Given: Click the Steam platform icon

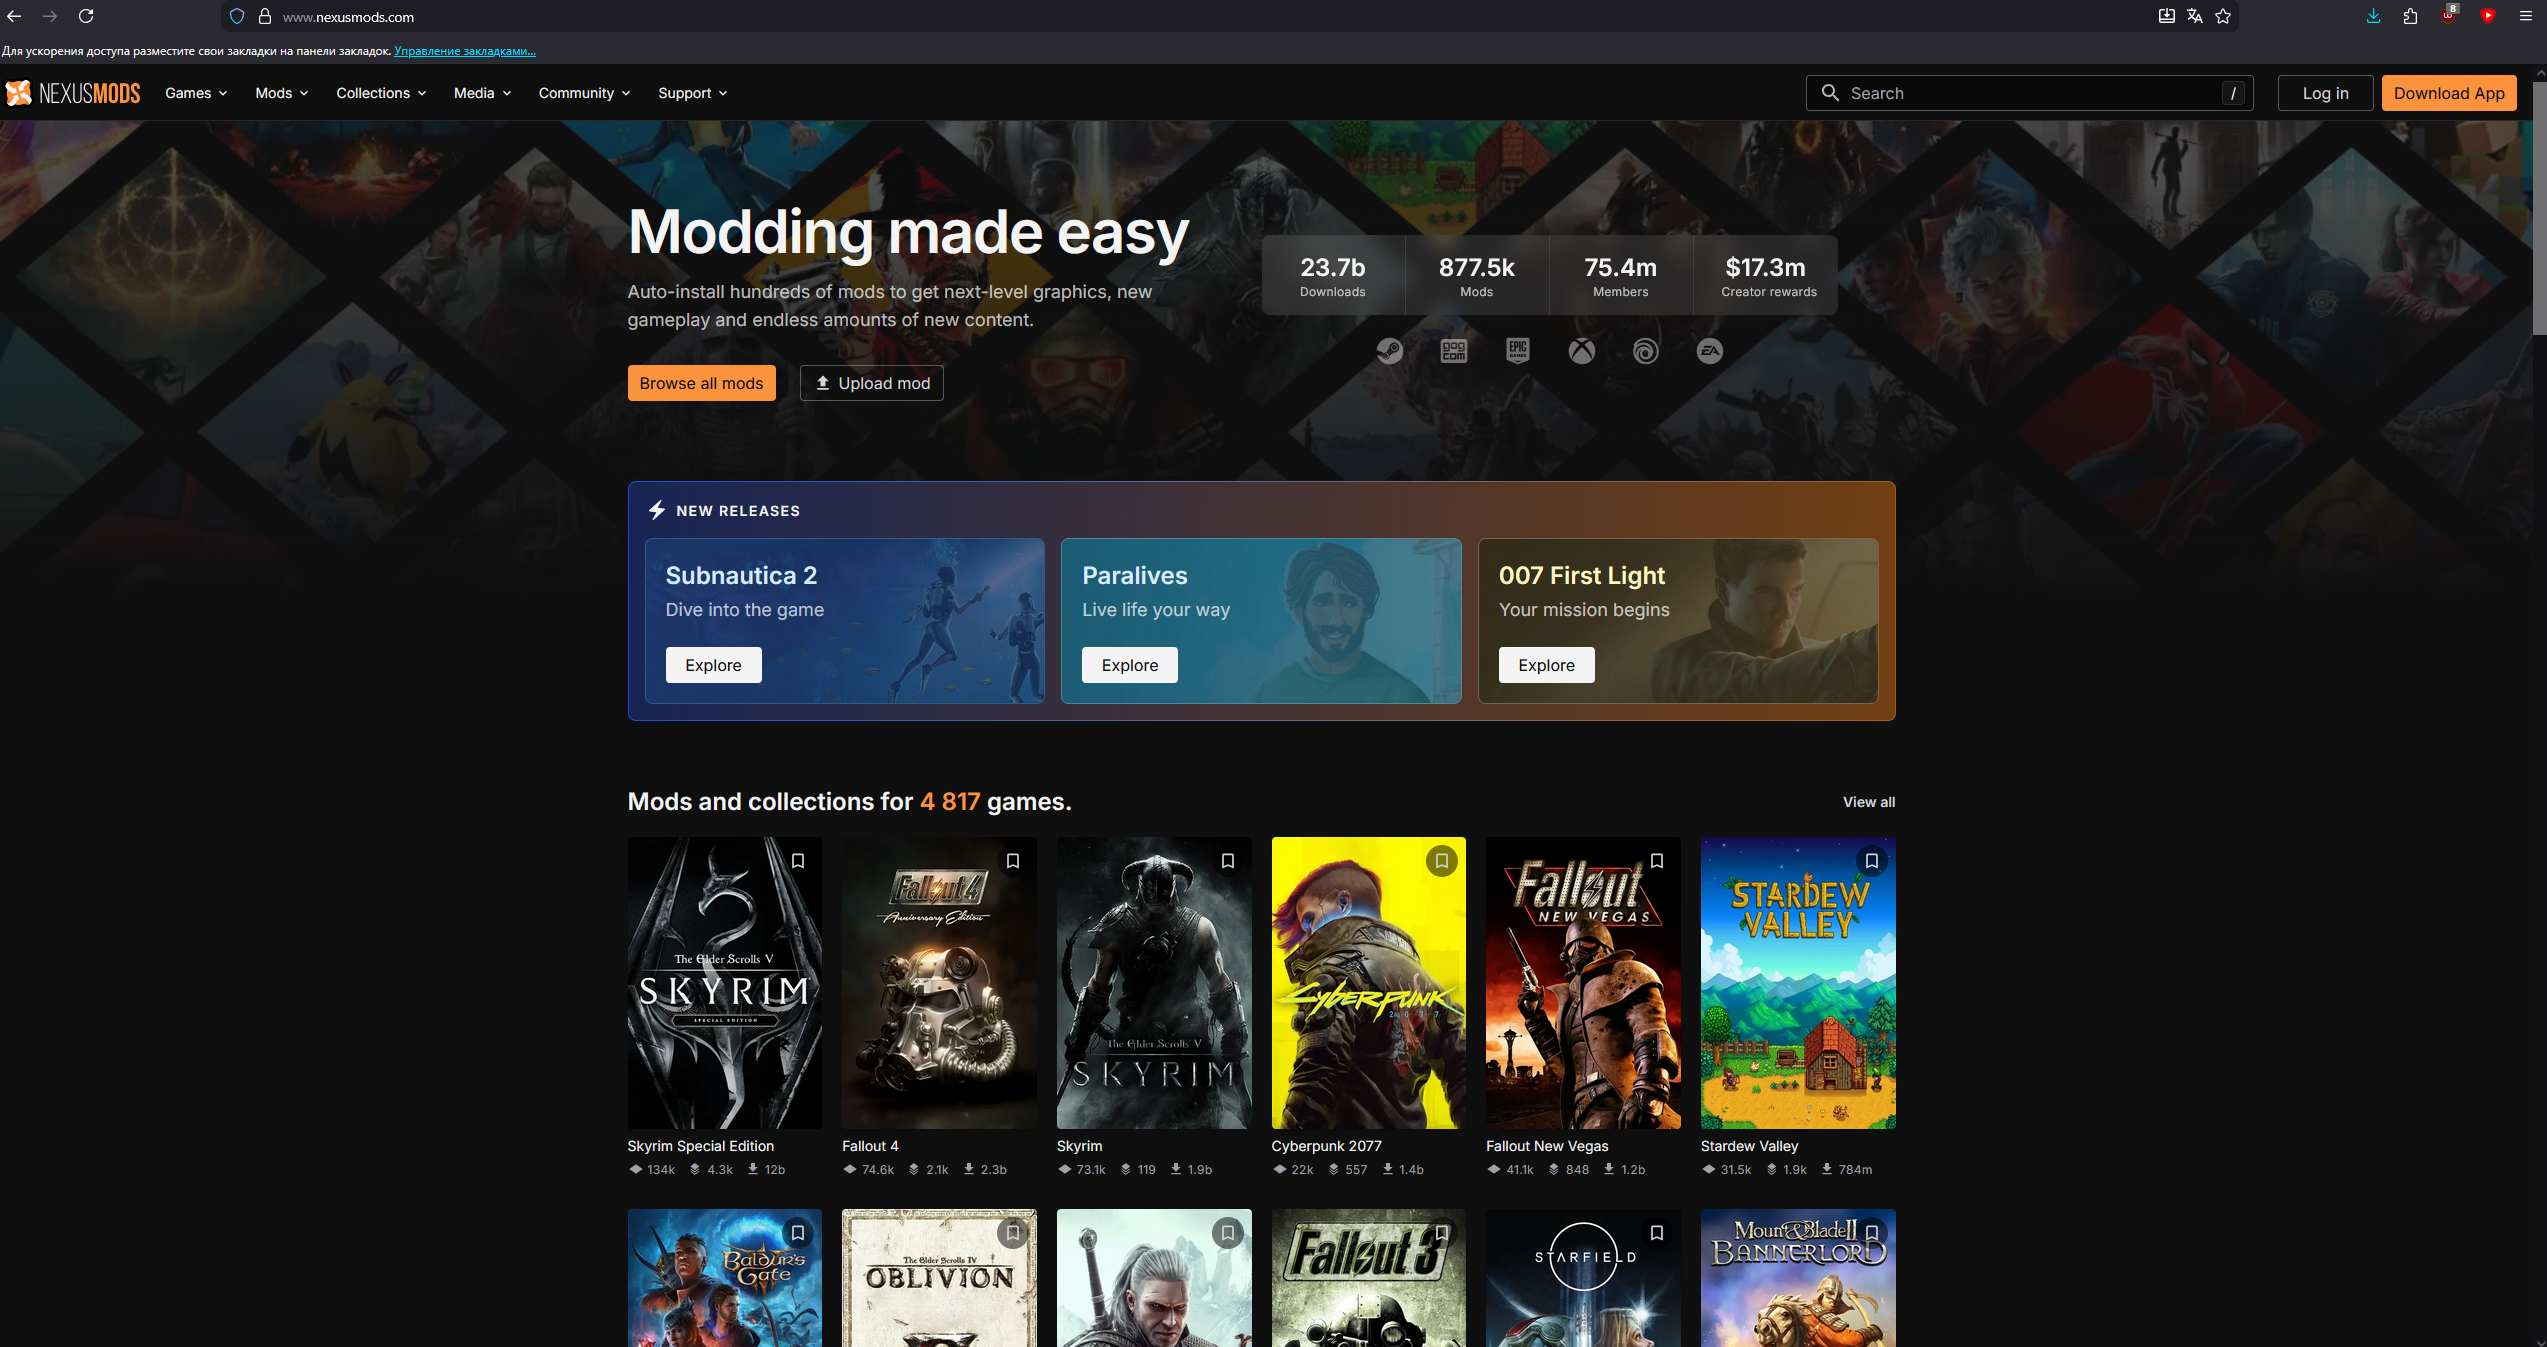Looking at the screenshot, I should point(1390,351).
